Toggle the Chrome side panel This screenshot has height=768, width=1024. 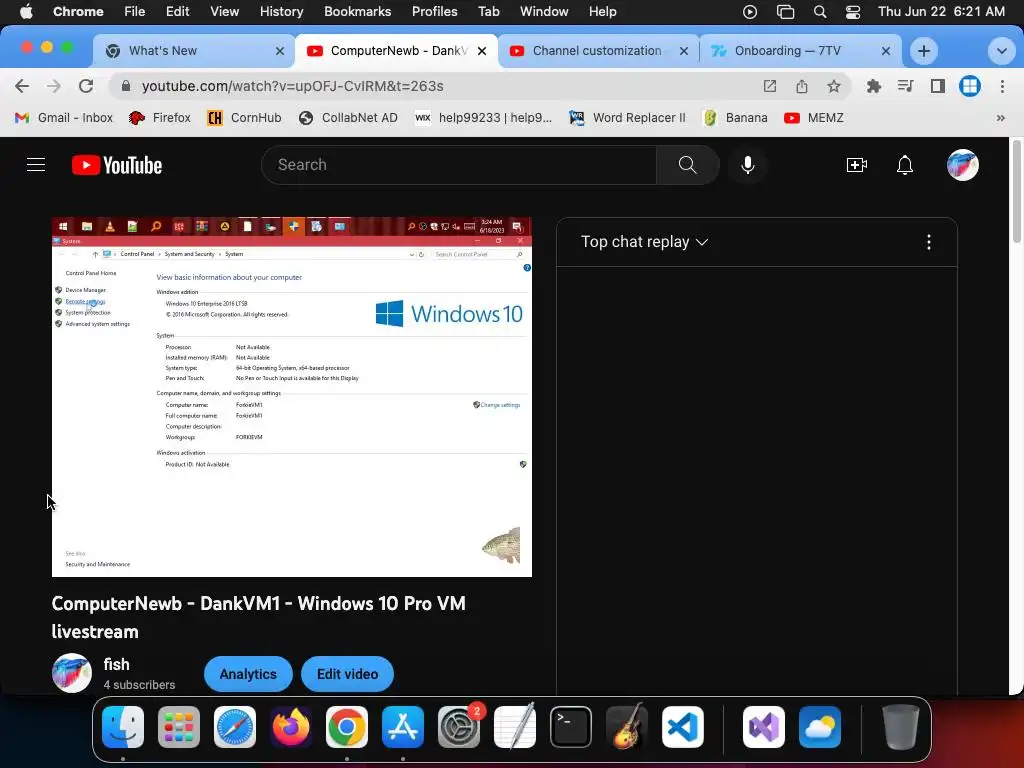coord(938,86)
